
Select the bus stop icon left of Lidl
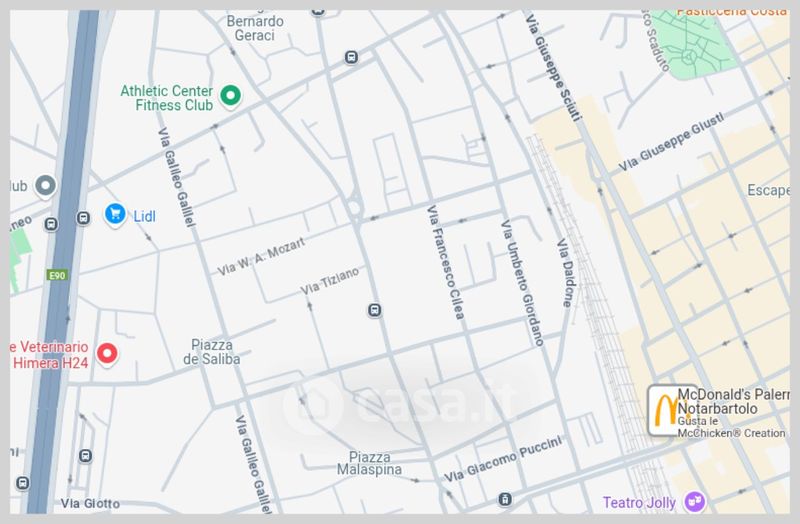83,218
